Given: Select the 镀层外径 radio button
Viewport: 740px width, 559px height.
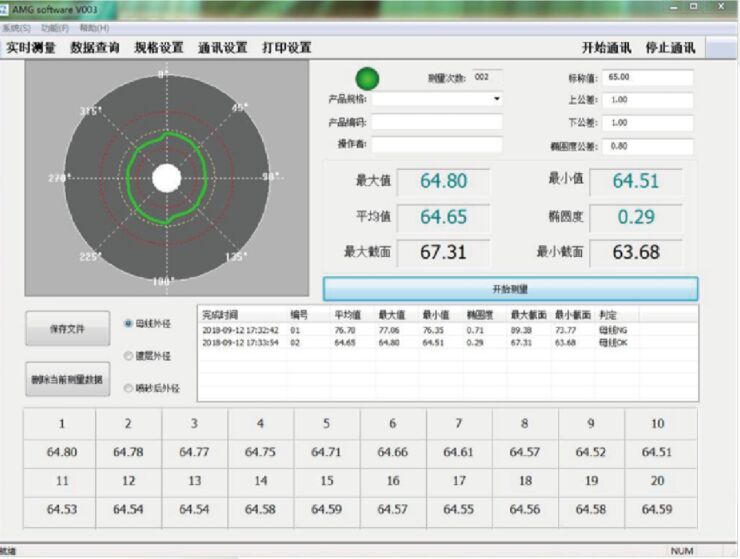Looking at the screenshot, I should tap(128, 355).
